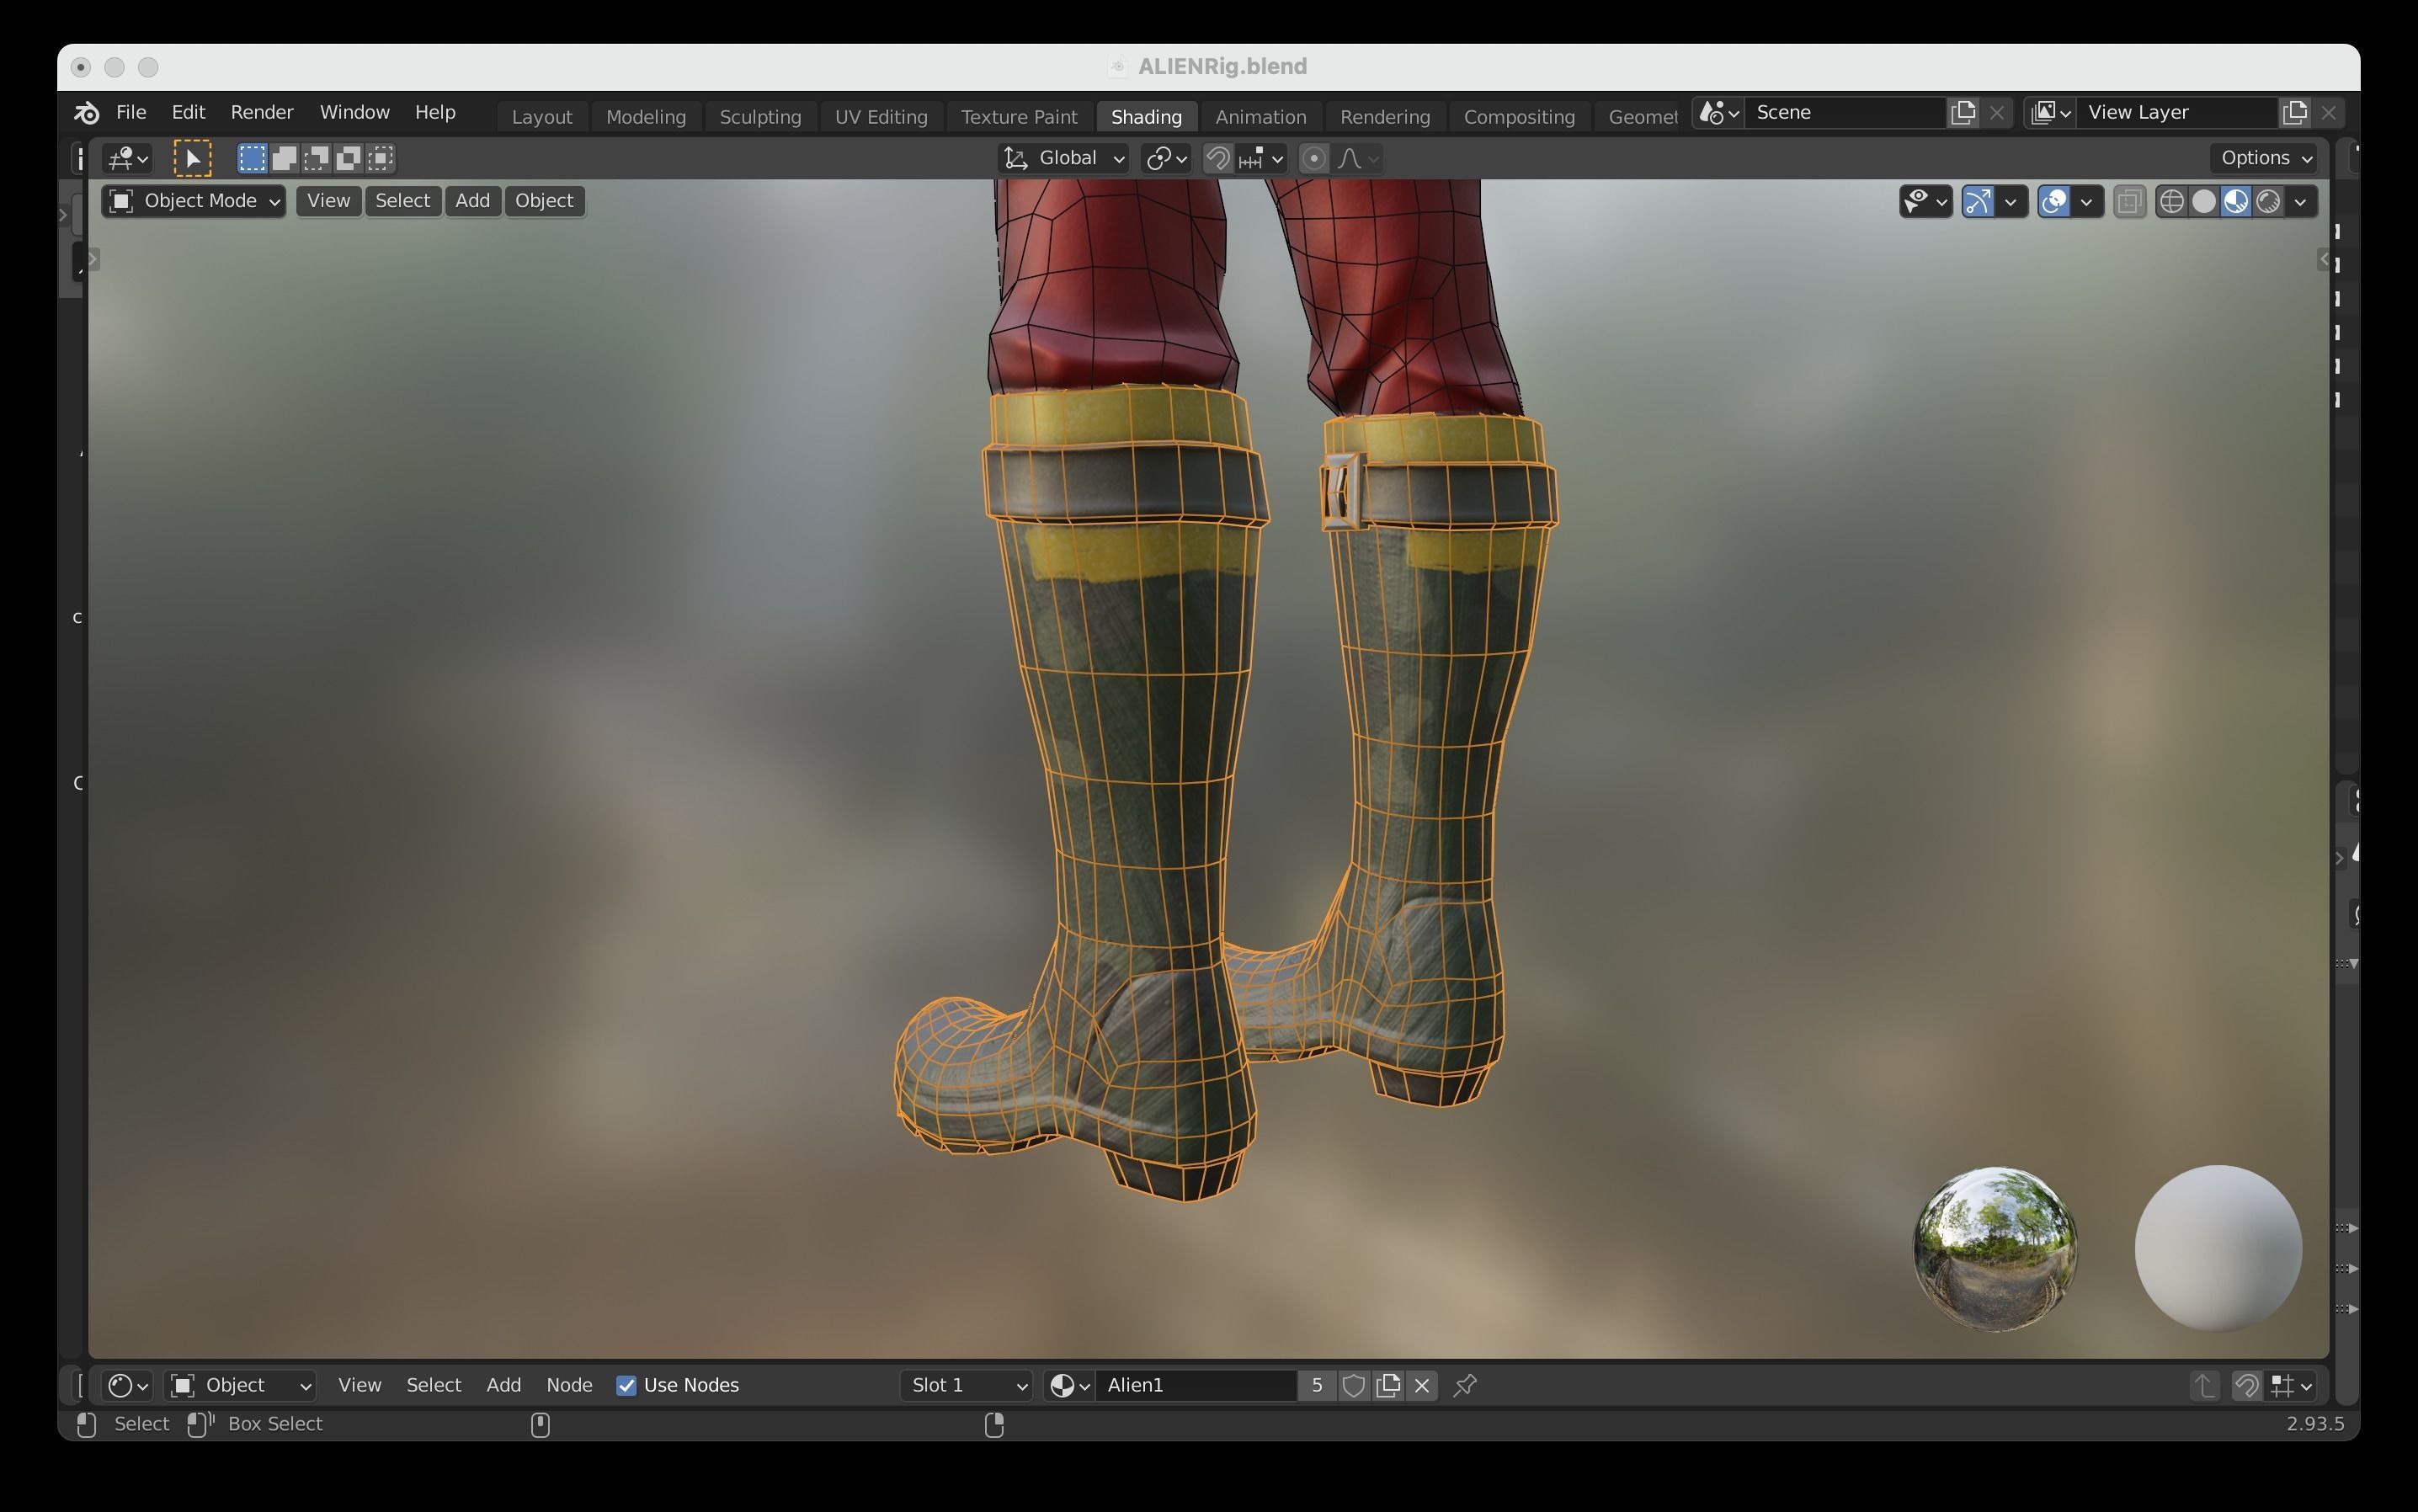The image size is (2418, 1512).
Task: Toggle viewport overlays button
Action: tap(2053, 202)
